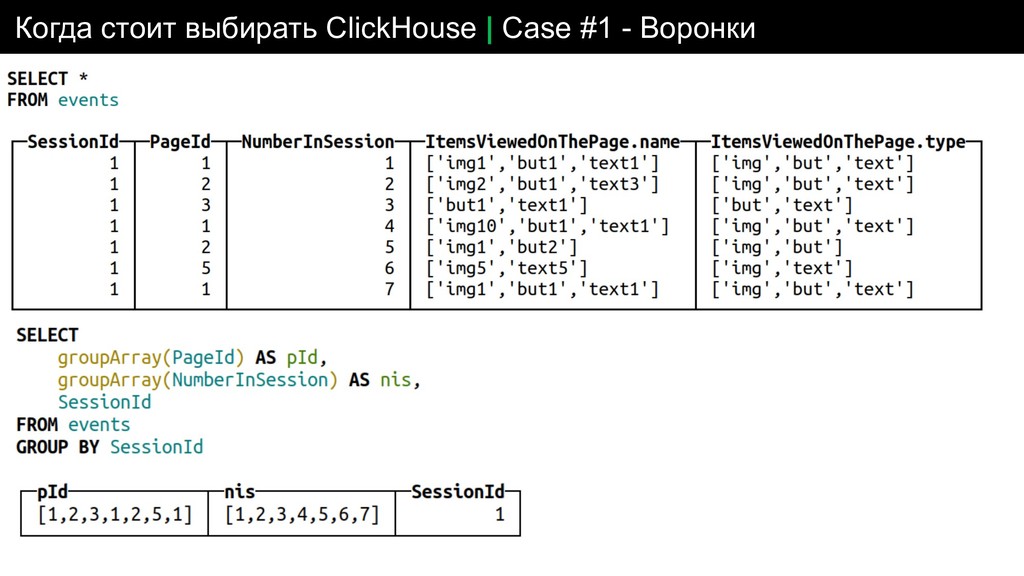This screenshot has height=576, width=1024.
Task: Click the cell ['img10','but1','text1']
Action: 548,226
